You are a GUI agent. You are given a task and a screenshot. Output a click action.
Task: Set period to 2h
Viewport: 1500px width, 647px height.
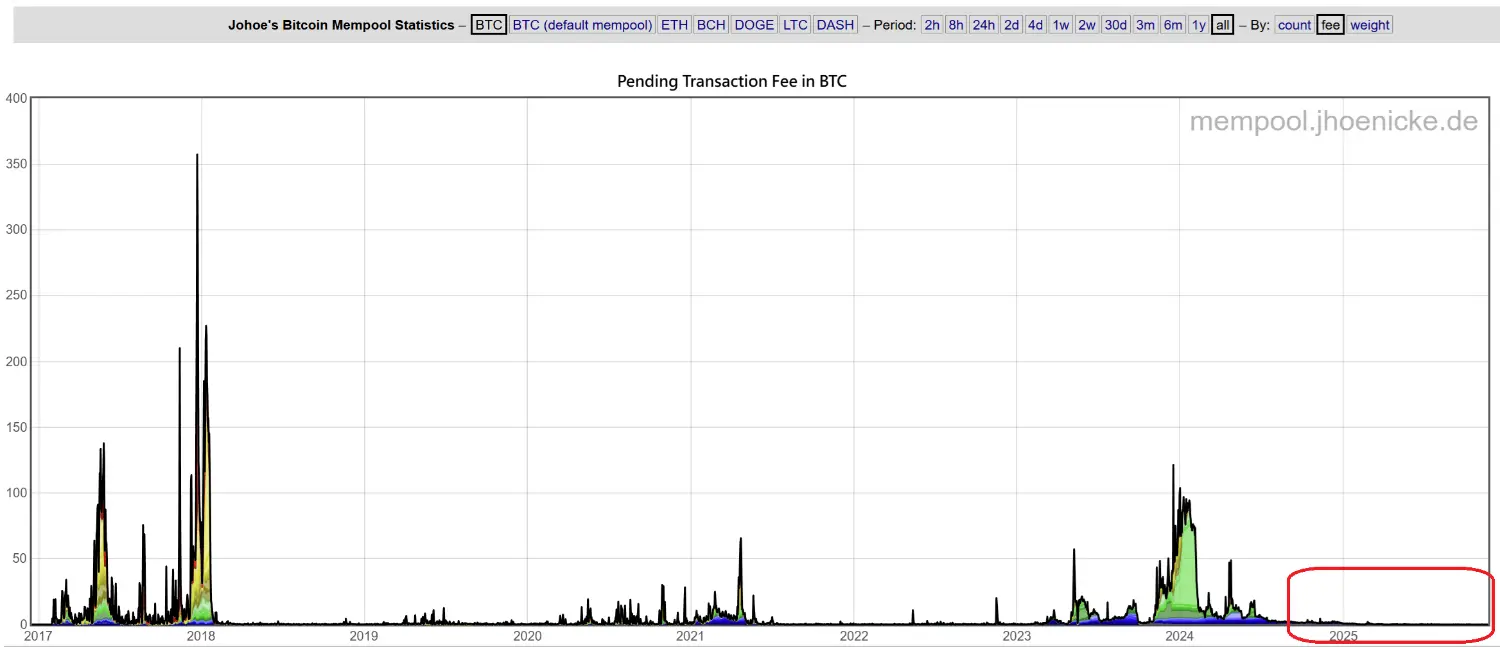pos(932,25)
